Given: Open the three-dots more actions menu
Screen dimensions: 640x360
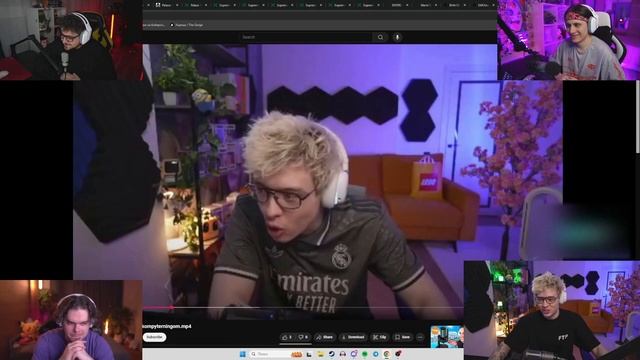Looking at the screenshot, I should coord(420,337).
